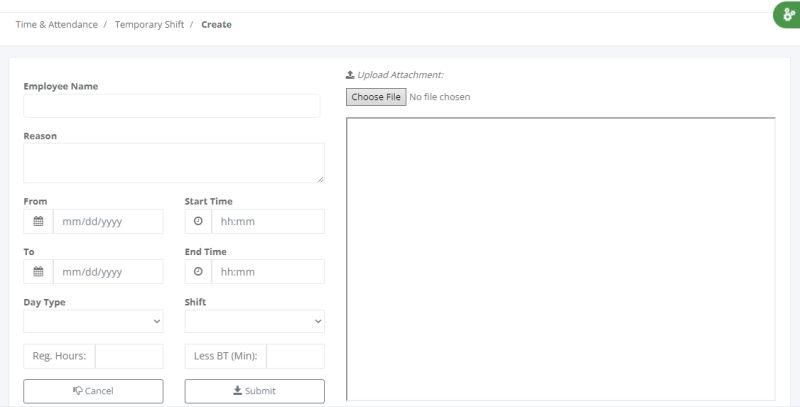Click into the Reason text area
800x407 pixels.
coord(173,163)
